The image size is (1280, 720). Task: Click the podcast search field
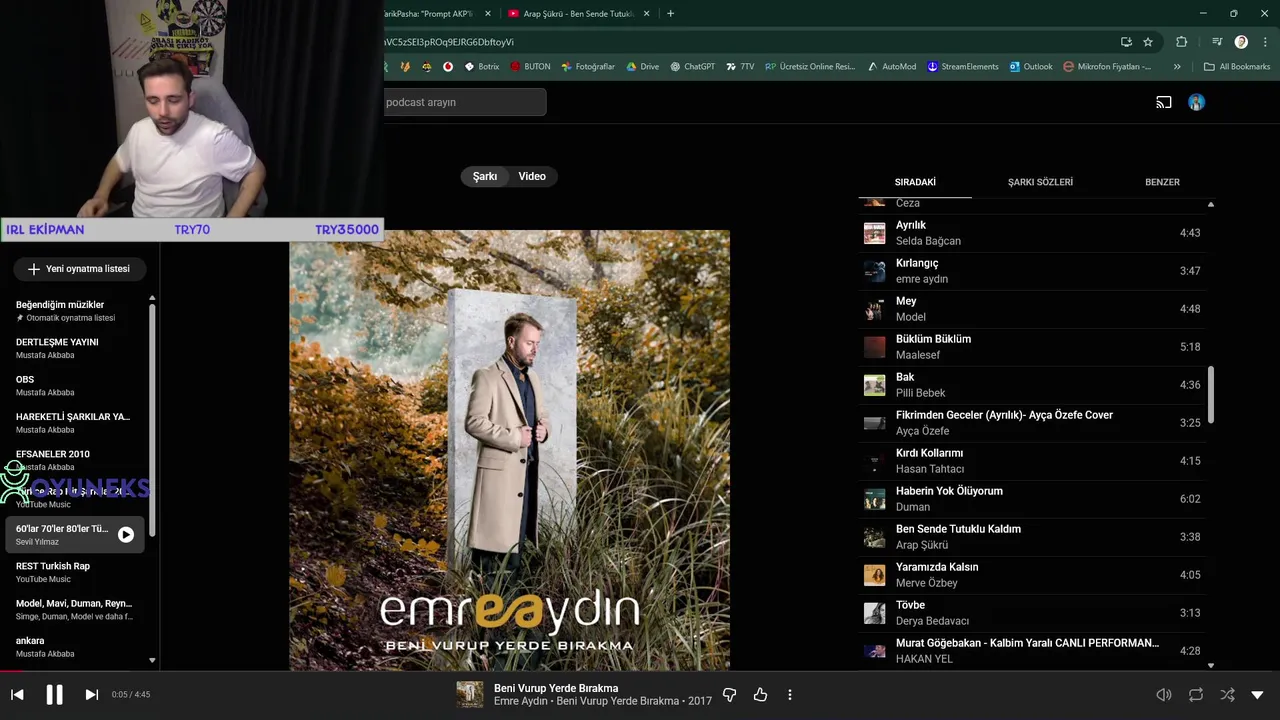(464, 102)
